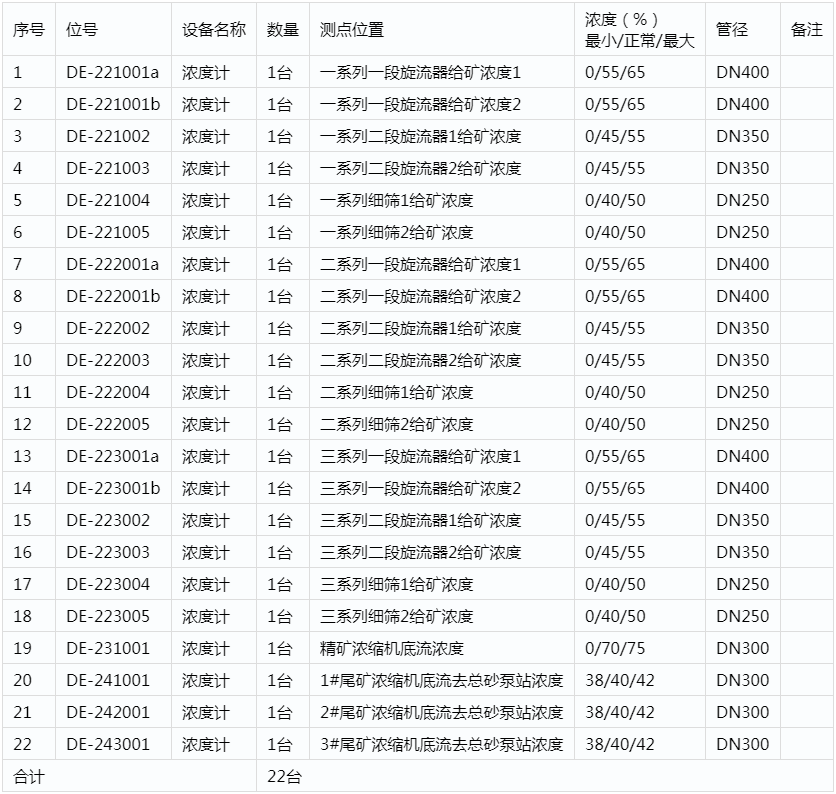Click the 备注 header cell
The width and height of the screenshot is (836, 794).
point(807,30)
